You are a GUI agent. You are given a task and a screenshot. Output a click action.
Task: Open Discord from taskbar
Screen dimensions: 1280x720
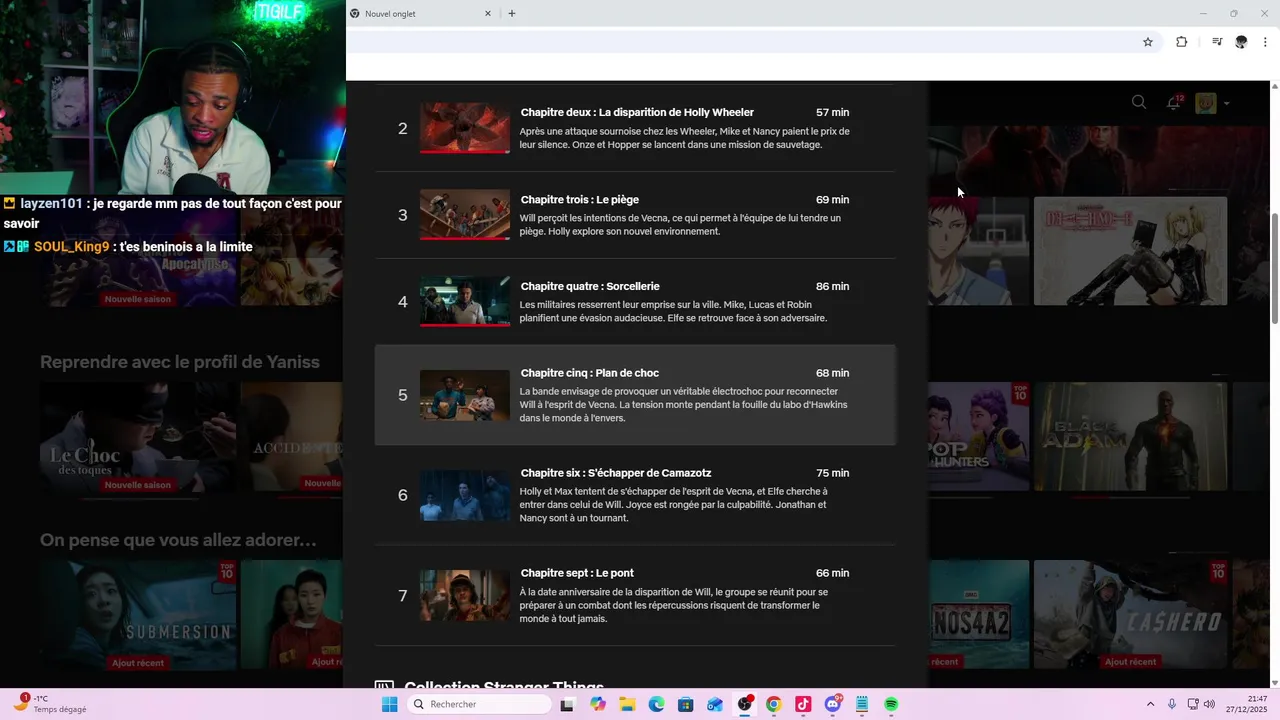tap(833, 704)
